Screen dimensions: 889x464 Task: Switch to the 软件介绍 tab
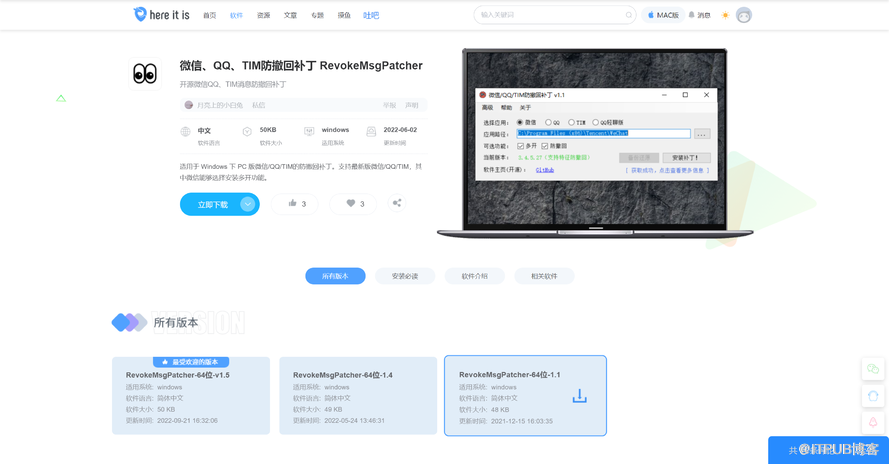475,276
